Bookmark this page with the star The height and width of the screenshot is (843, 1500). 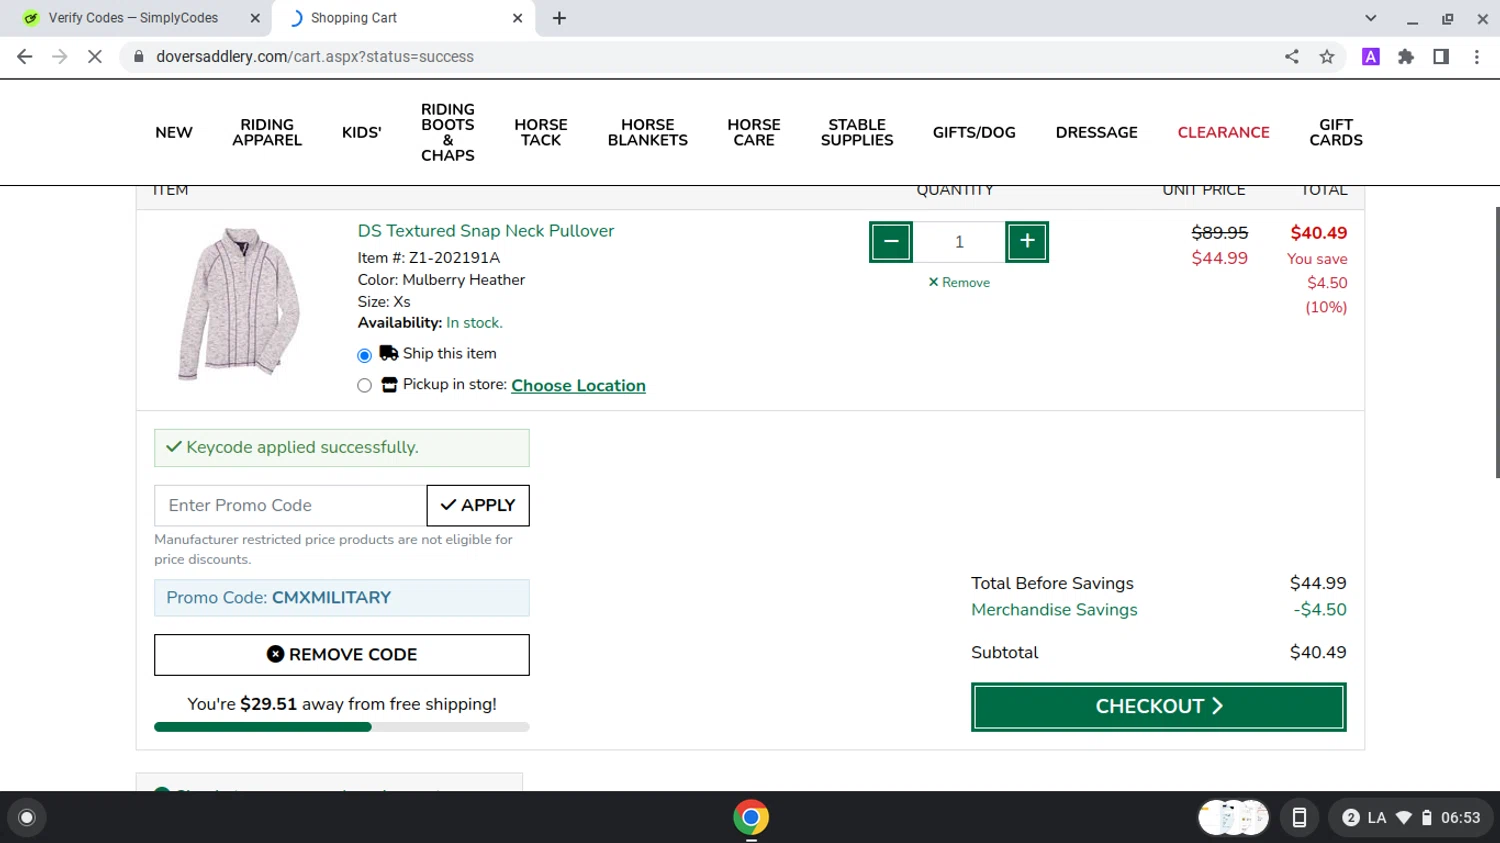[1327, 57]
